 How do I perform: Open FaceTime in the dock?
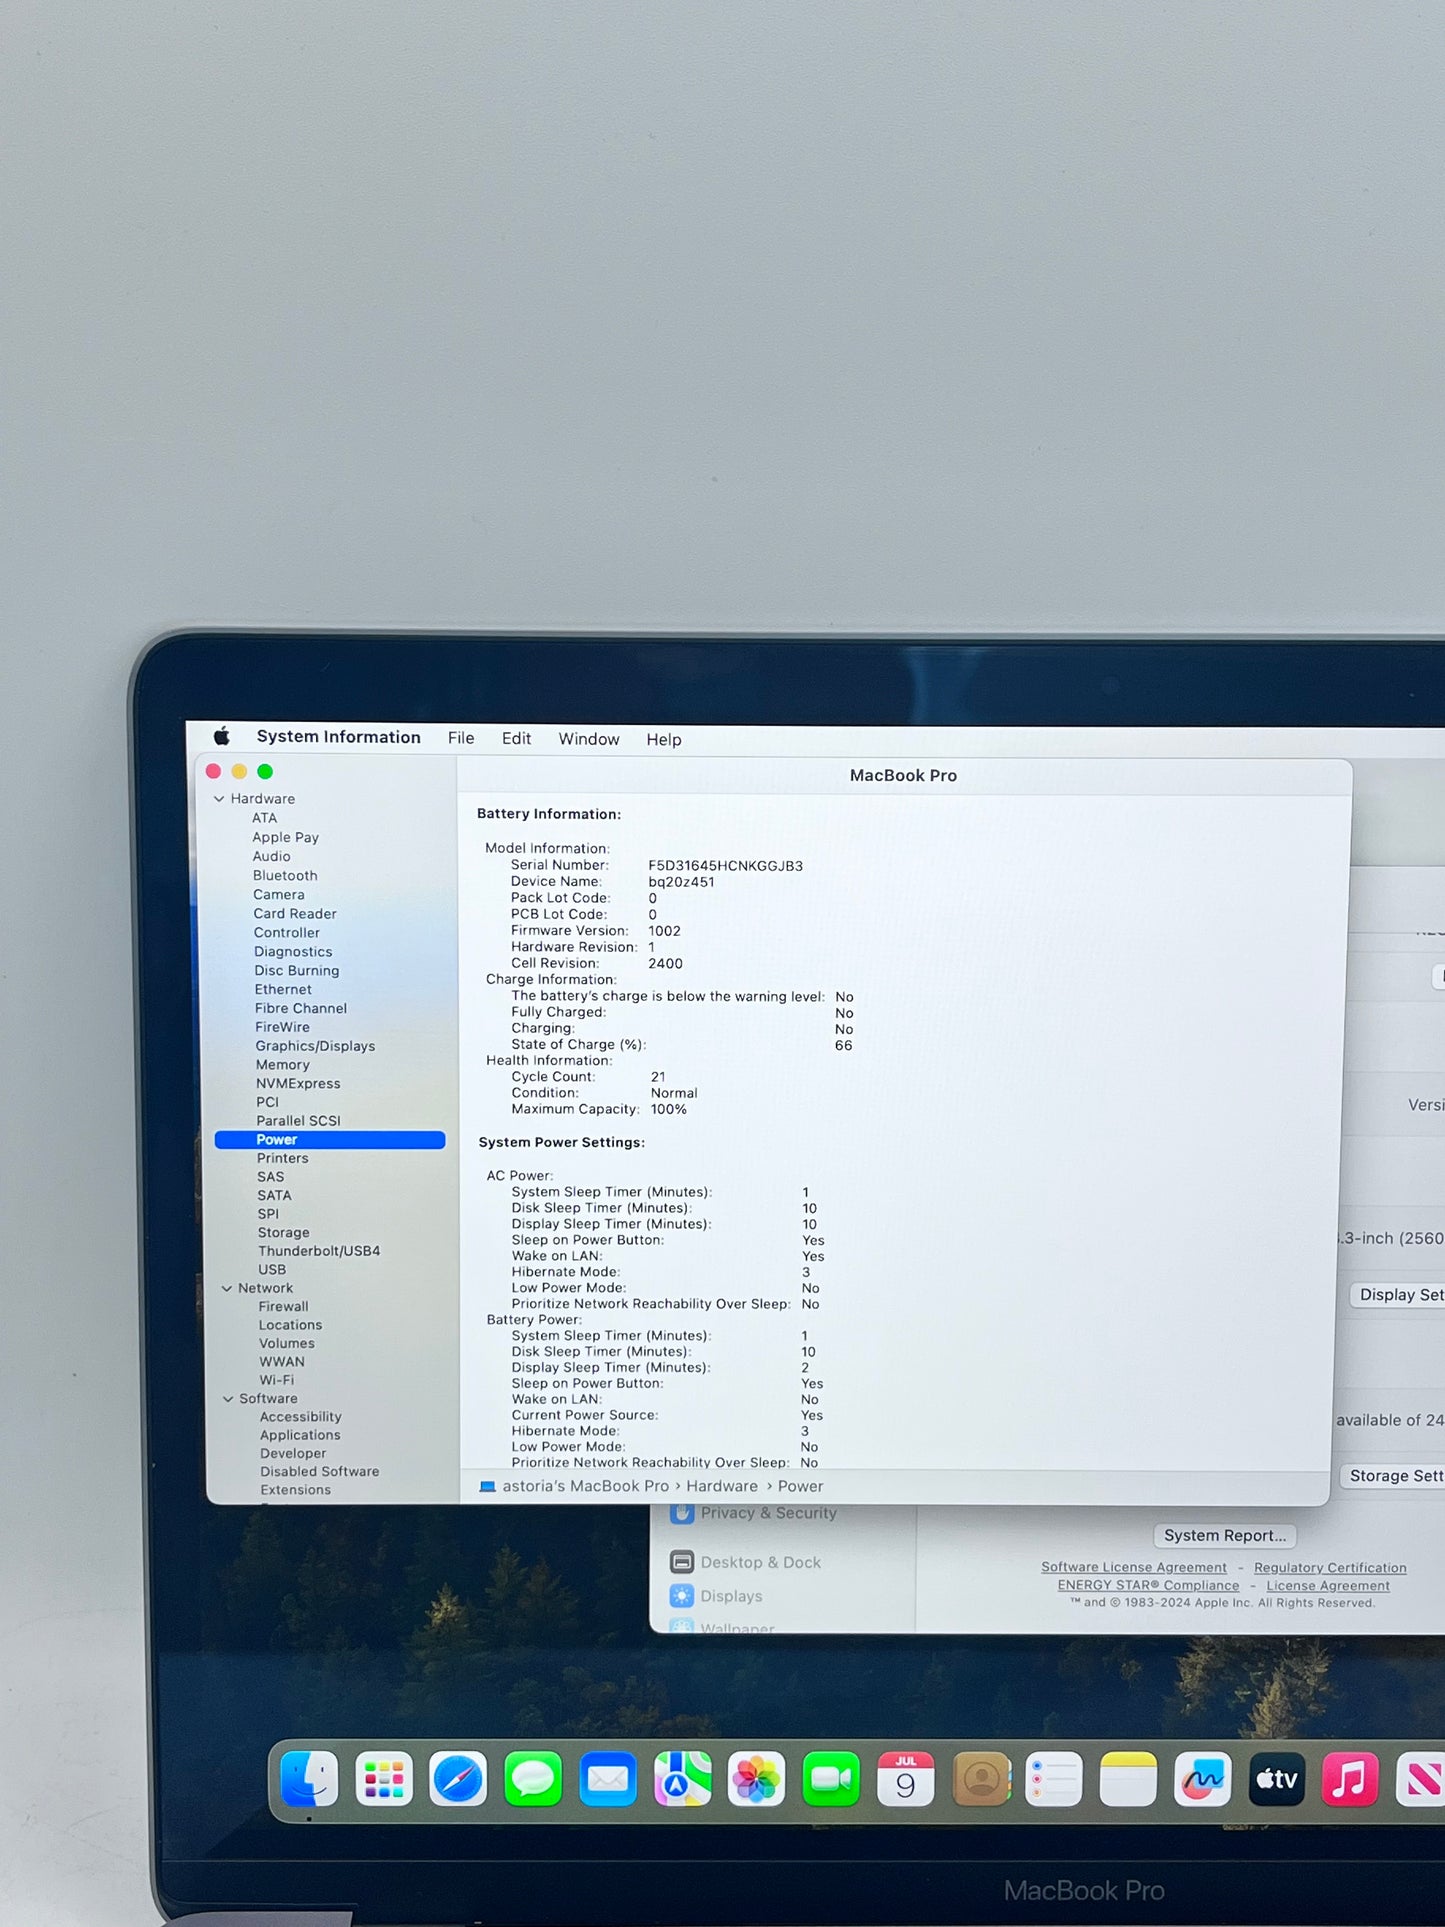pos(831,1779)
